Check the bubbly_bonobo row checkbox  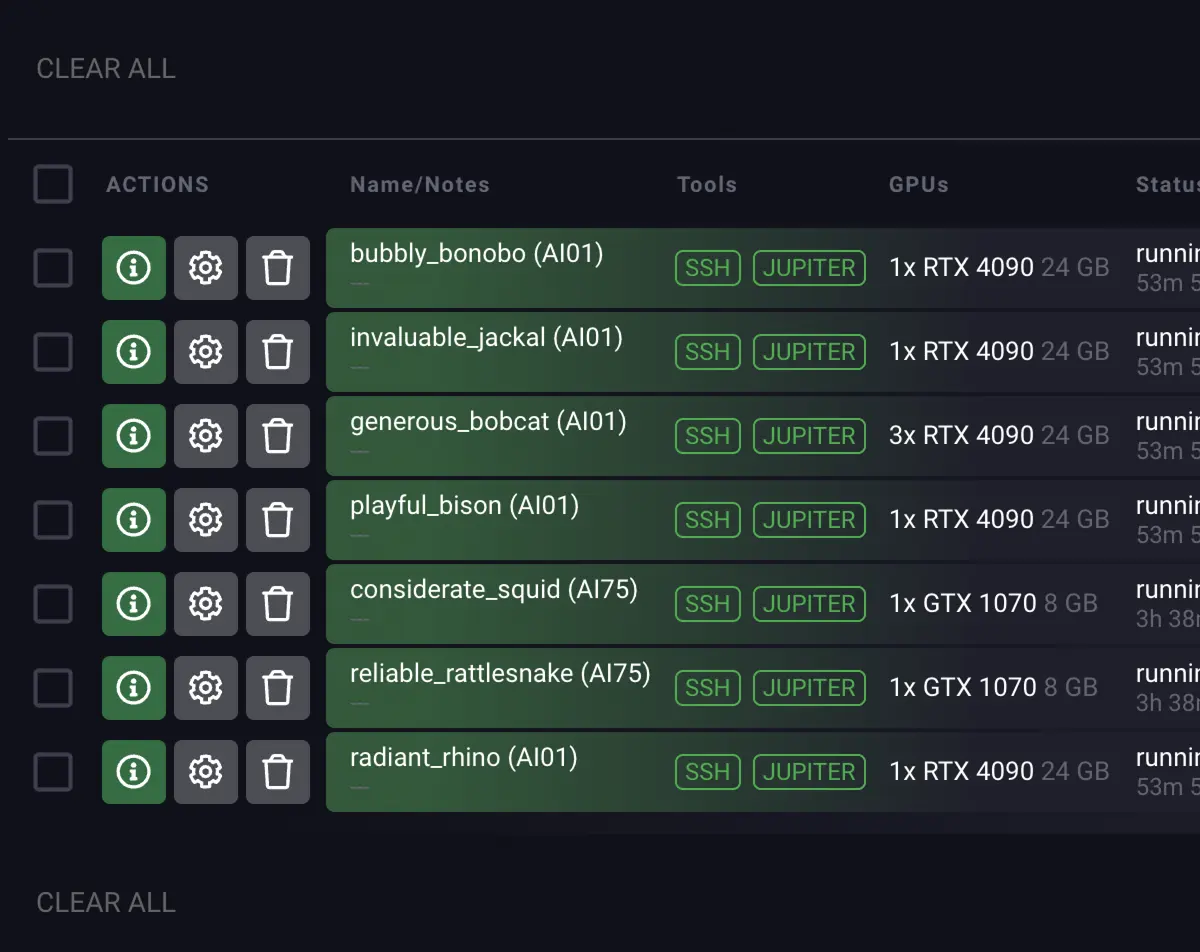tap(53, 268)
